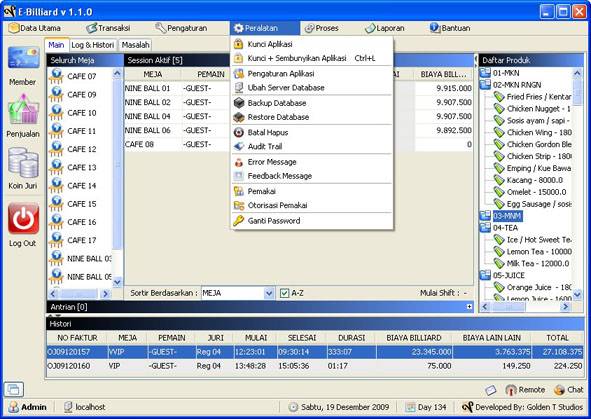This screenshot has height=419, width=591.
Task: Select CAFE 08 session row
Action: 298,144
